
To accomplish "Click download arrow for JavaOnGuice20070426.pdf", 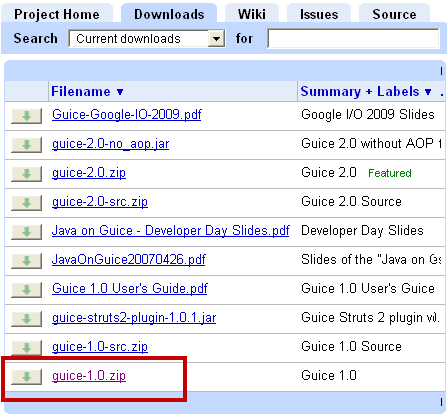I will (27, 261).
